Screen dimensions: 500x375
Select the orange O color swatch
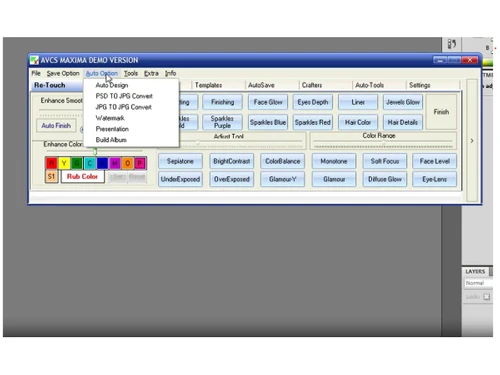127,163
